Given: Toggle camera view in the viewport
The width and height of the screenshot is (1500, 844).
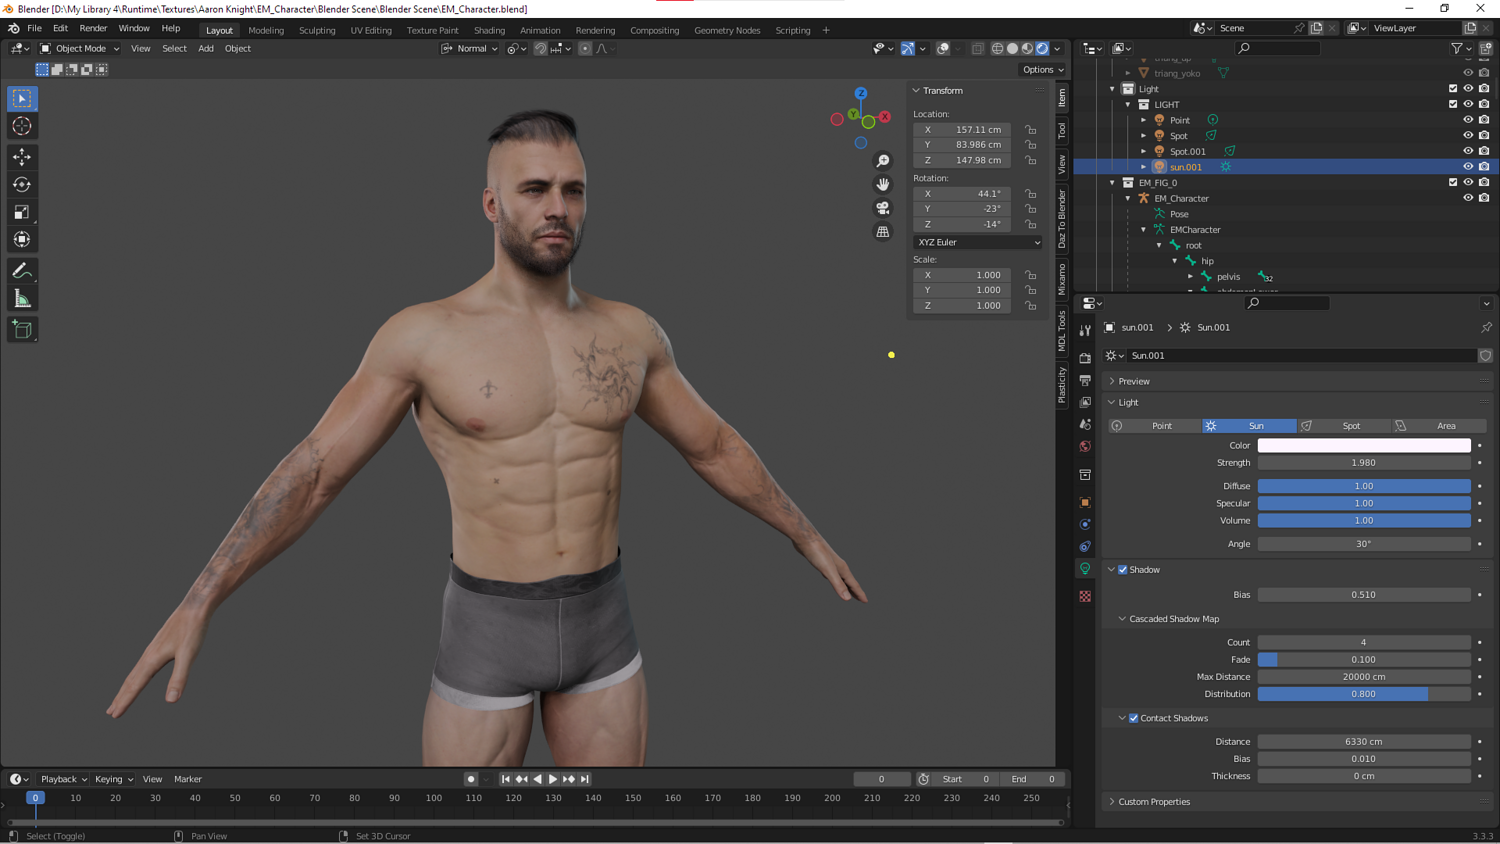Looking at the screenshot, I should (883, 208).
